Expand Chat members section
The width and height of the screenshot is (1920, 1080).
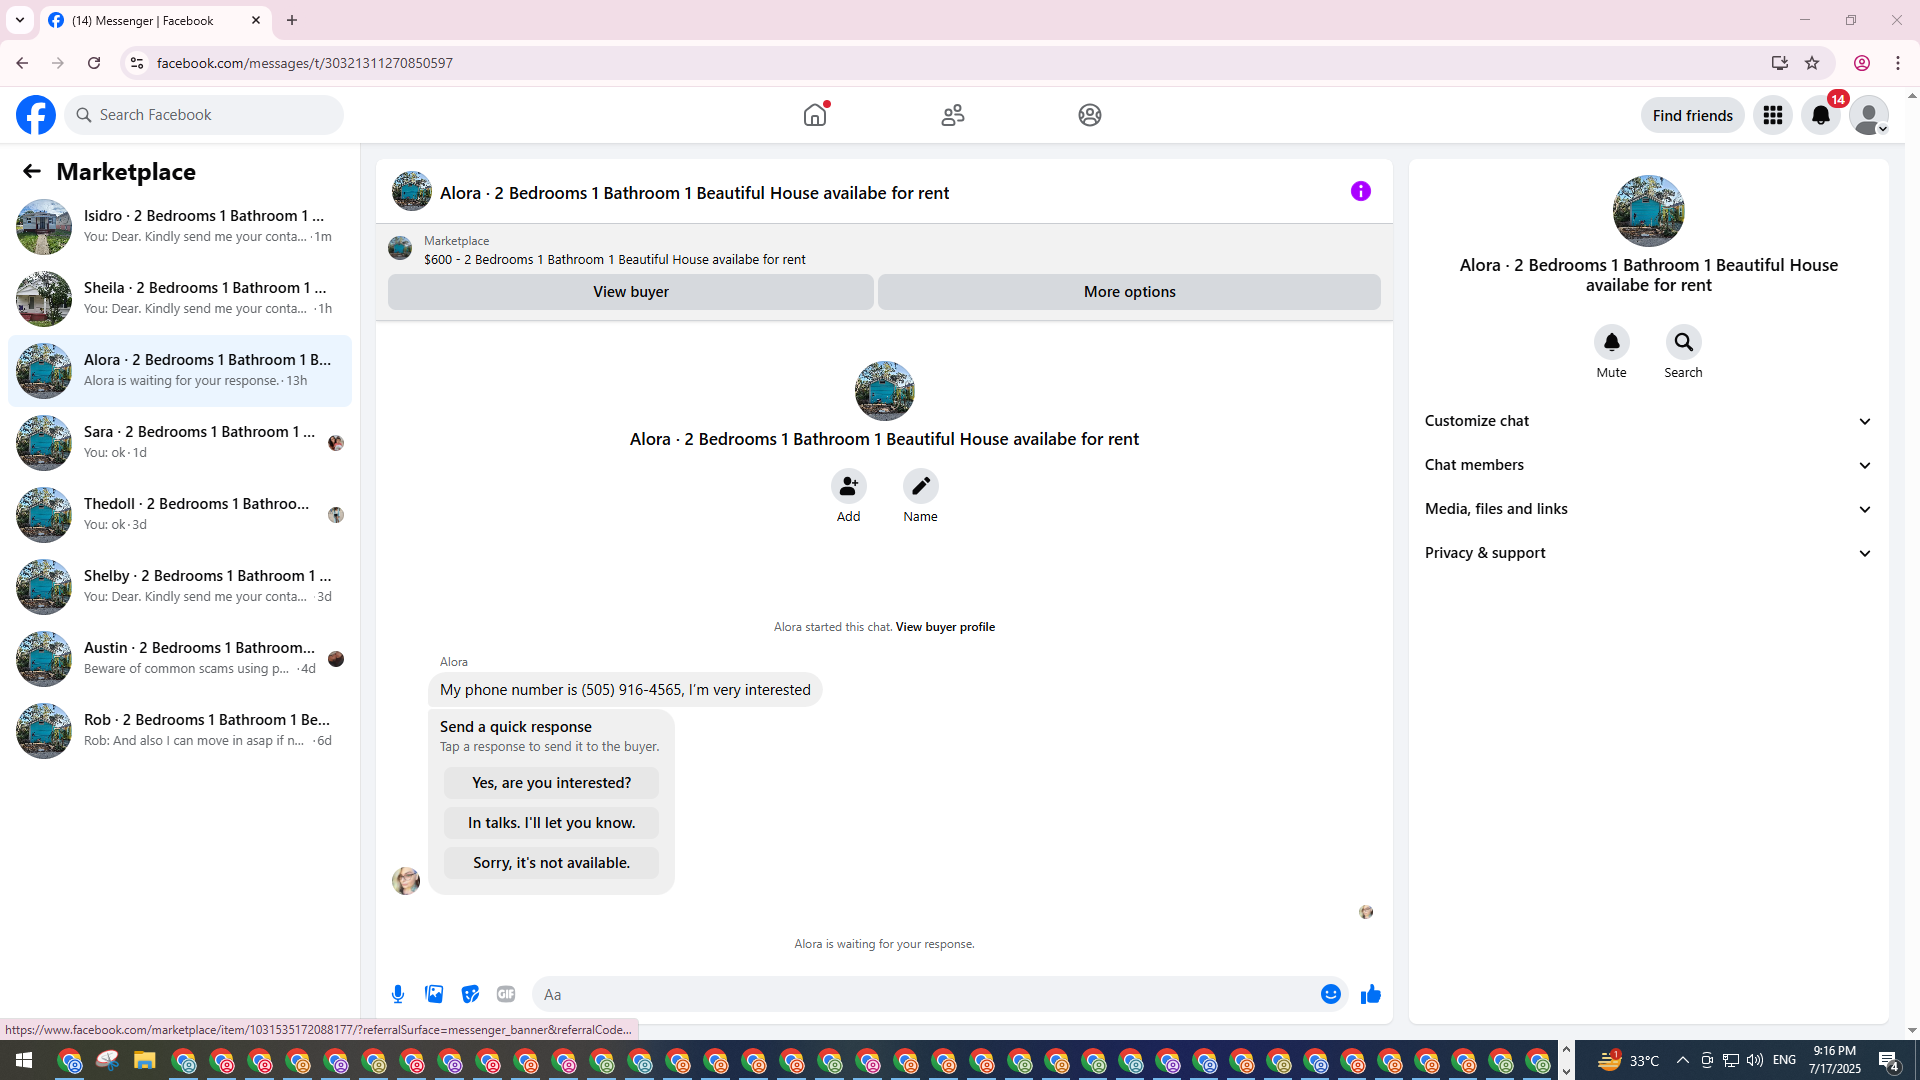click(1649, 465)
